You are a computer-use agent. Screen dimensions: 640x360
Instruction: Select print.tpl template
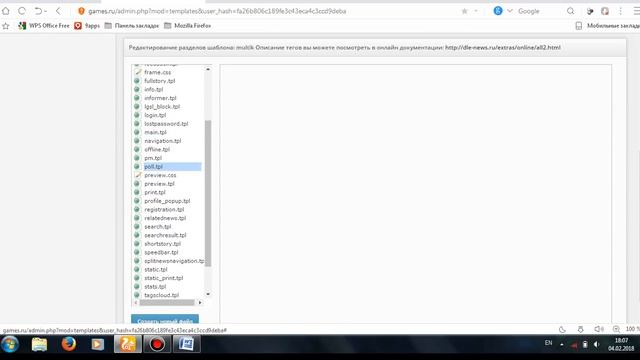155,192
